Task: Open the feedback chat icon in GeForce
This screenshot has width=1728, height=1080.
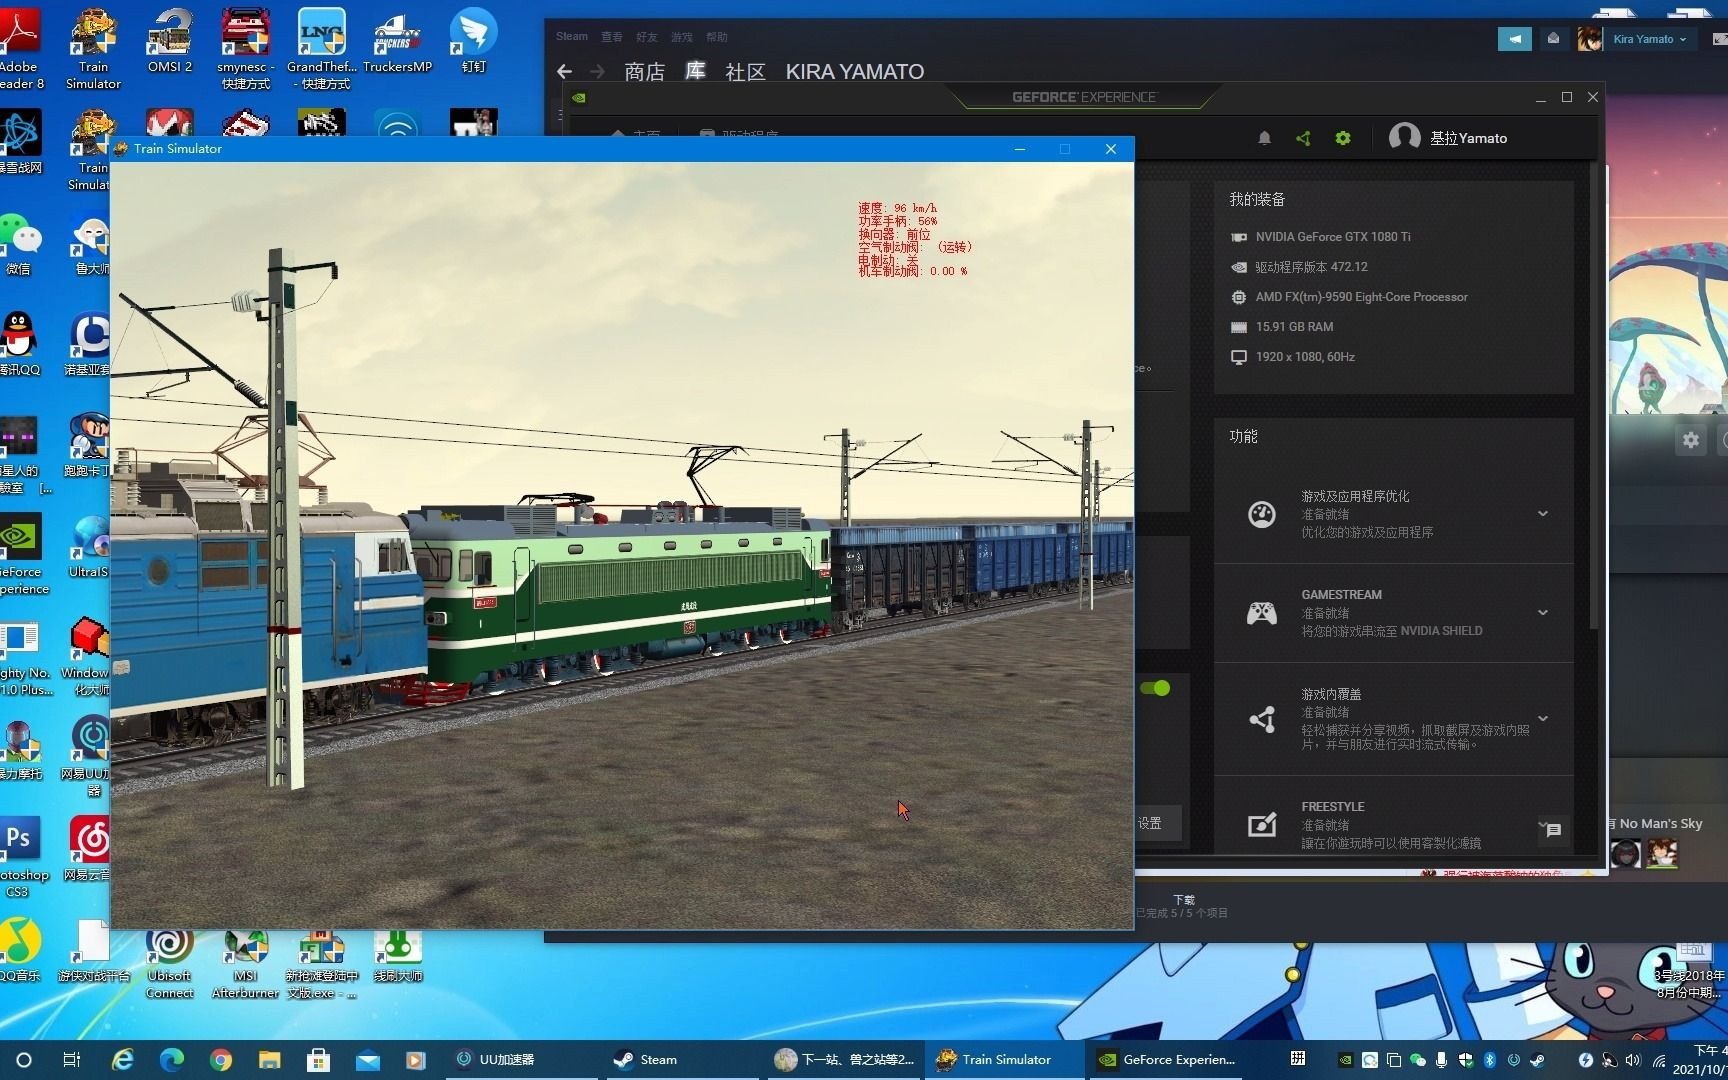Action: coord(1553,830)
